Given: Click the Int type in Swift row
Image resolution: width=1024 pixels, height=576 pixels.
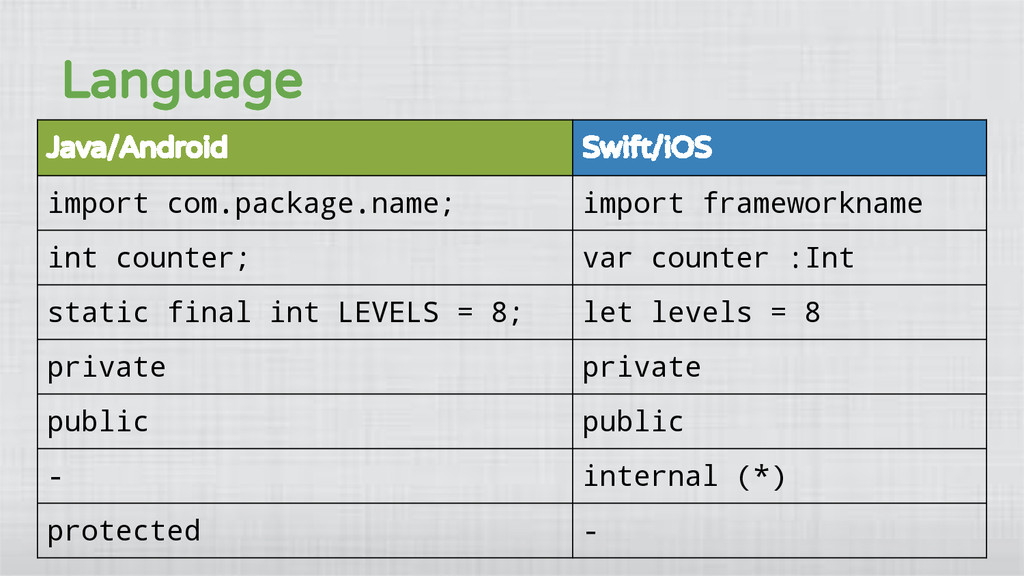Looking at the screenshot, I should (x=829, y=258).
